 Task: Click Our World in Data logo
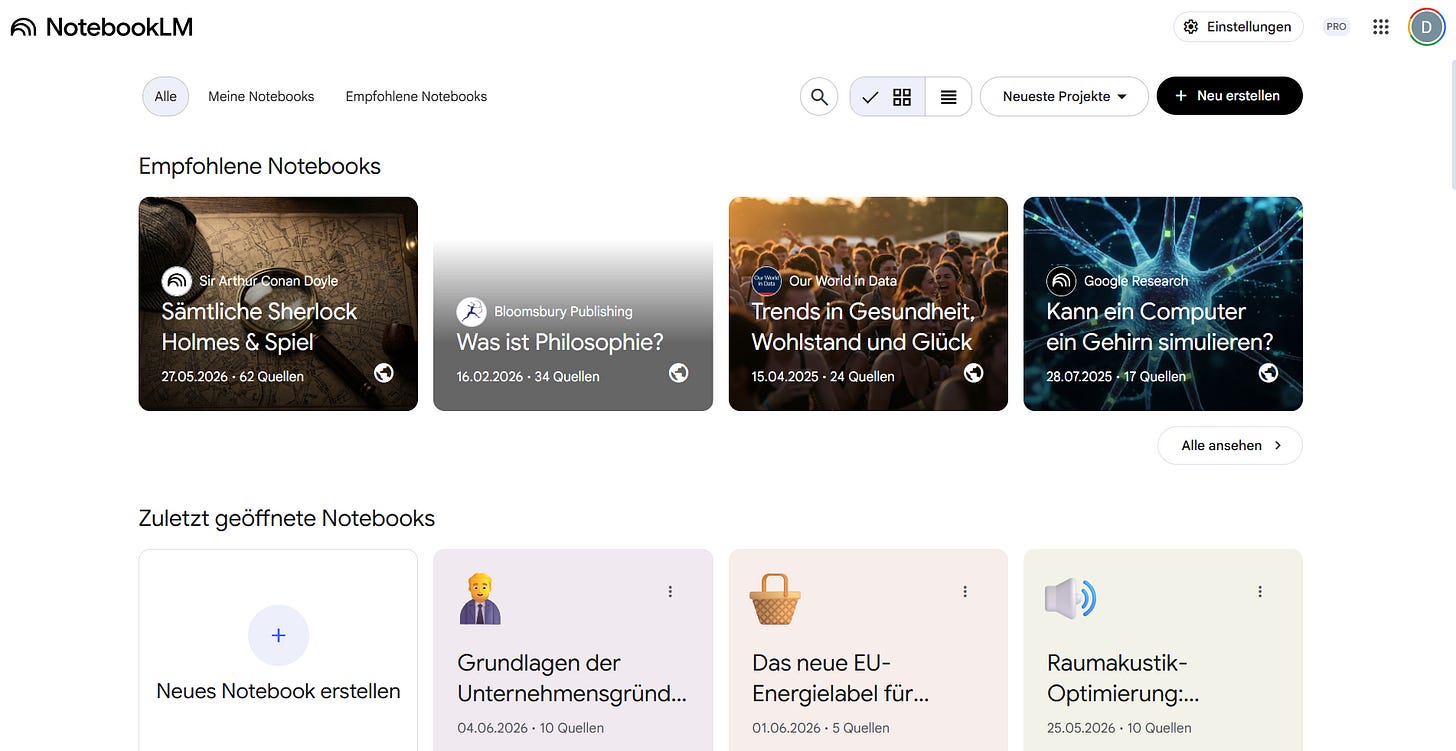click(x=766, y=281)
